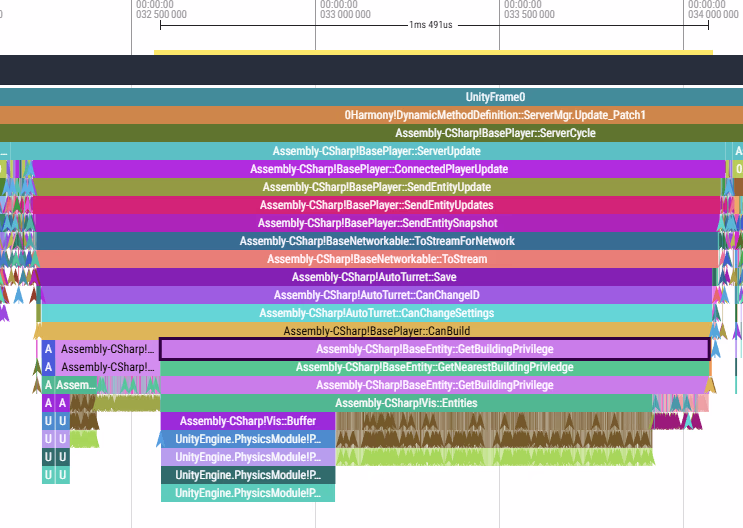Select the salmon BaseNetworkable::ToStream slice
Viewport: 743px width, 528px height.
(377, 259)
